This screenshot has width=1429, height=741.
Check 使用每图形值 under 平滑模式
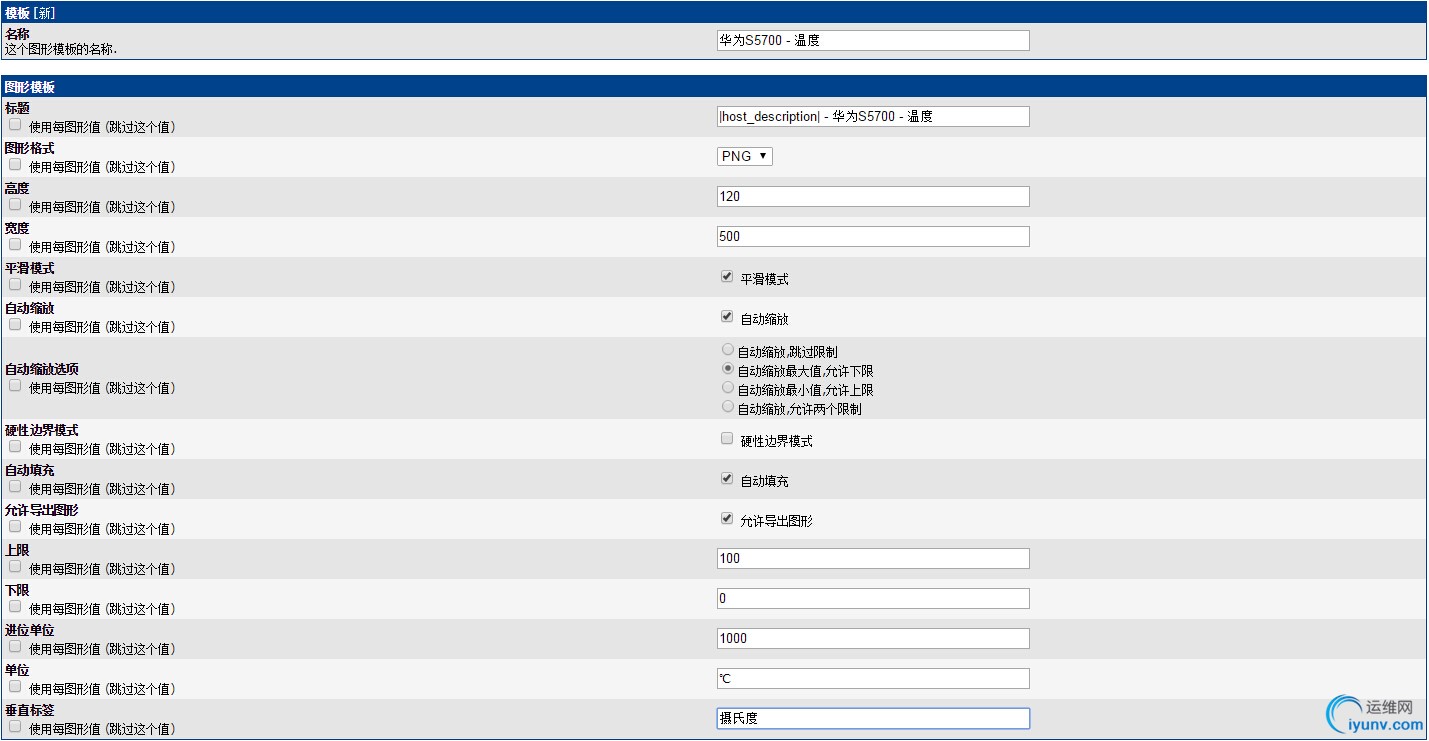tap(15, 285)
